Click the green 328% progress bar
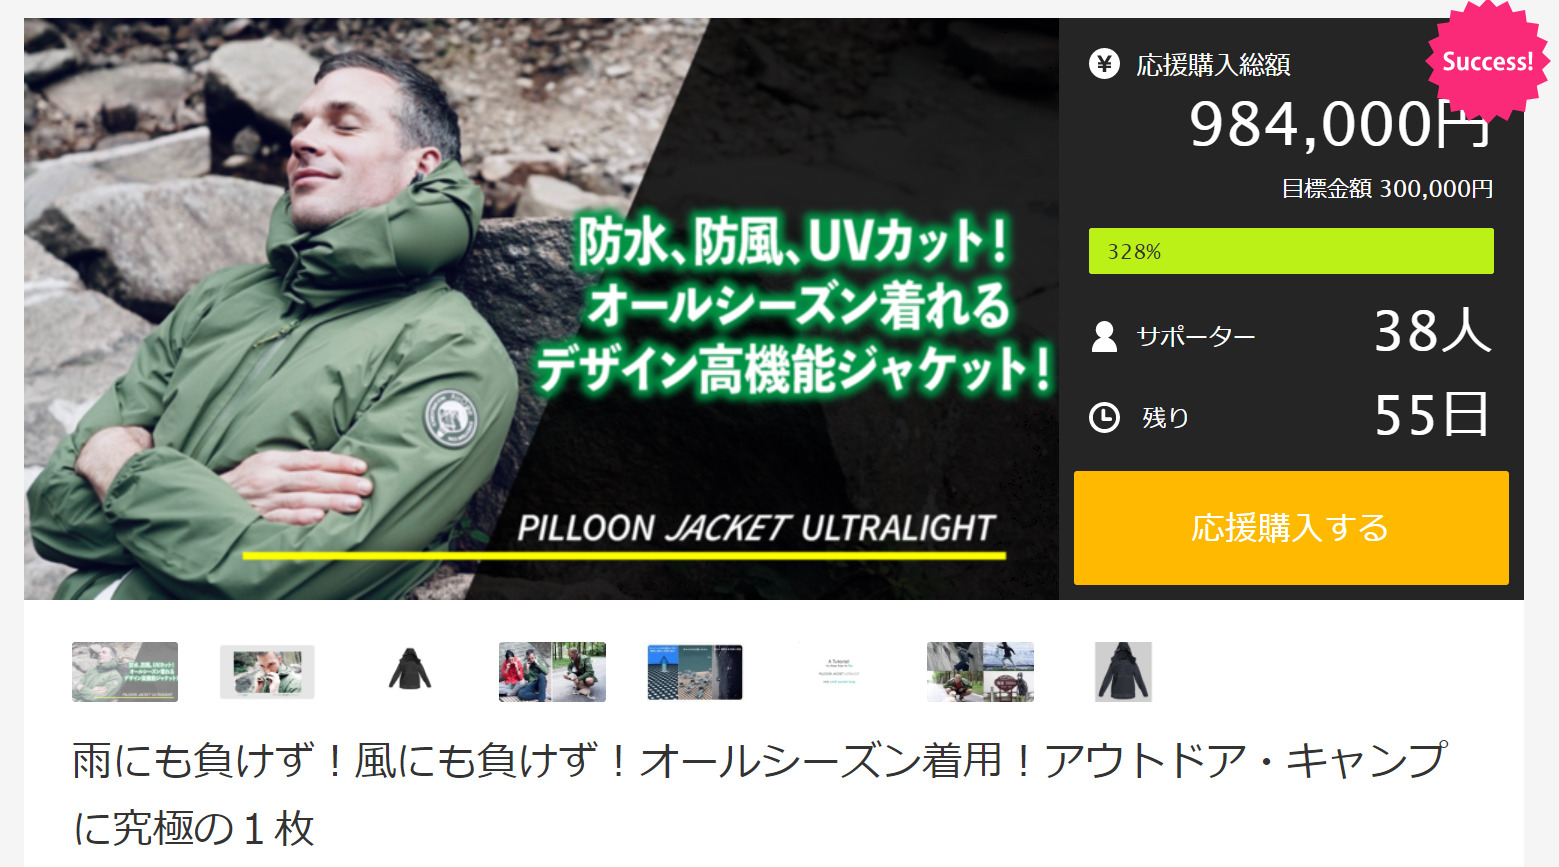 point(1291,251)
